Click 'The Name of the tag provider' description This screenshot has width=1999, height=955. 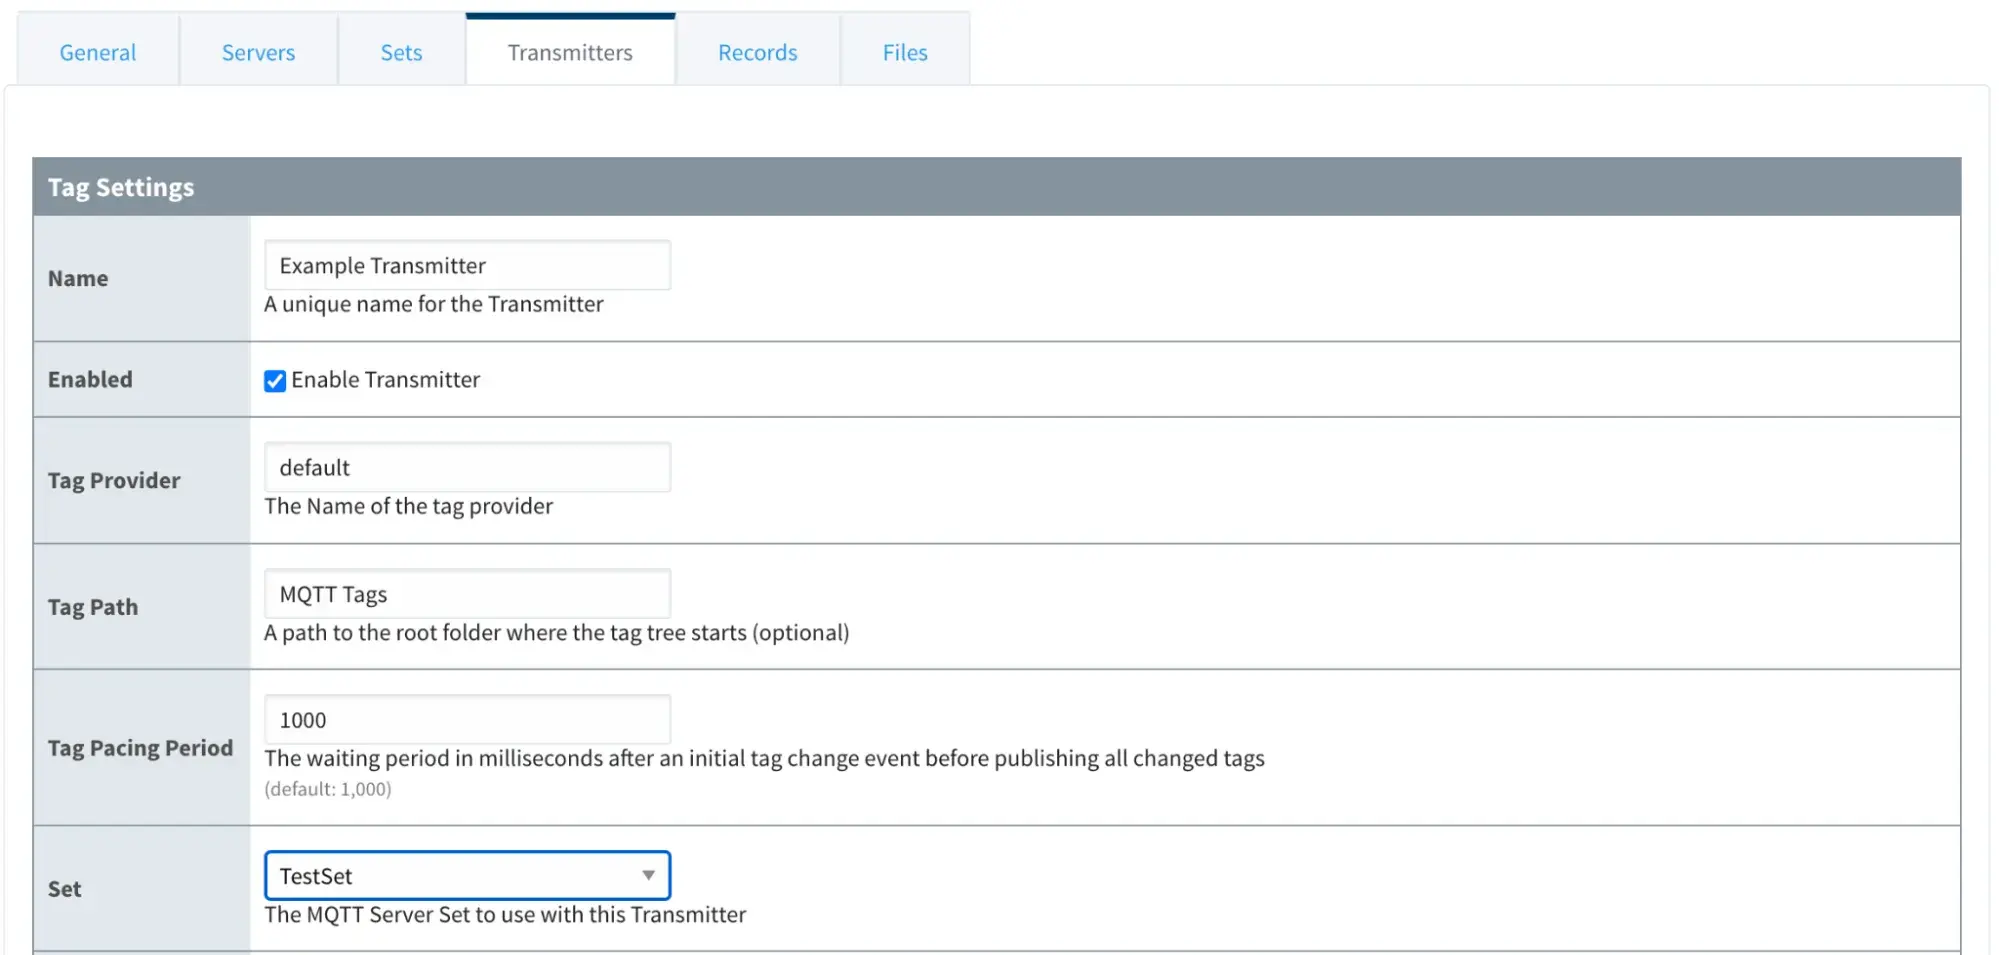[408, 506]
